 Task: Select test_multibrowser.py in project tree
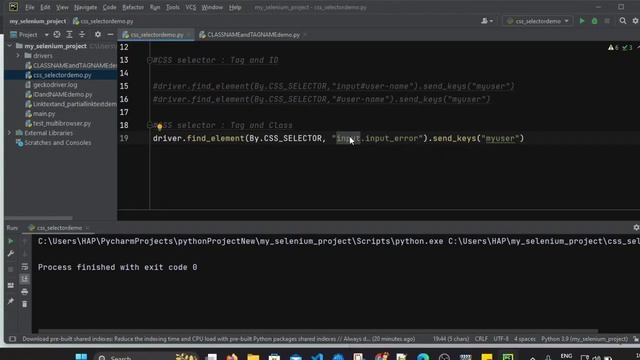click(x=62, y=123)
